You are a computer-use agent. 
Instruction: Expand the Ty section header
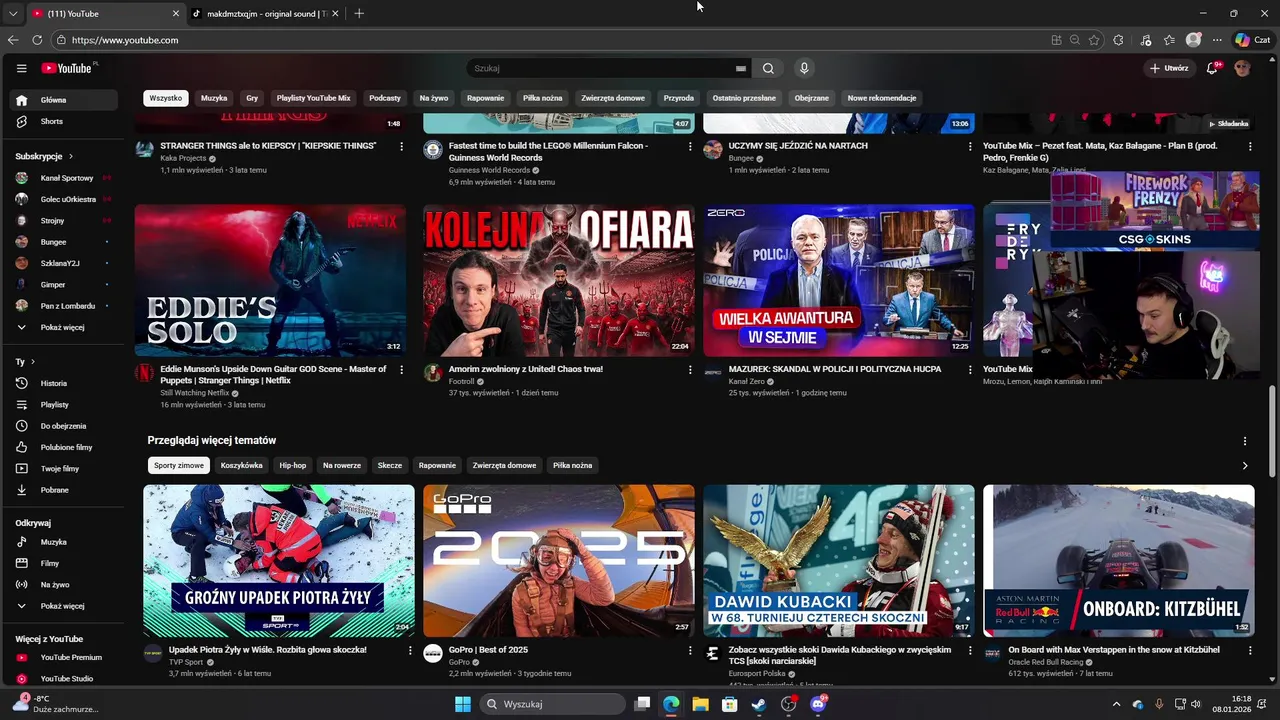coord(25,361)
